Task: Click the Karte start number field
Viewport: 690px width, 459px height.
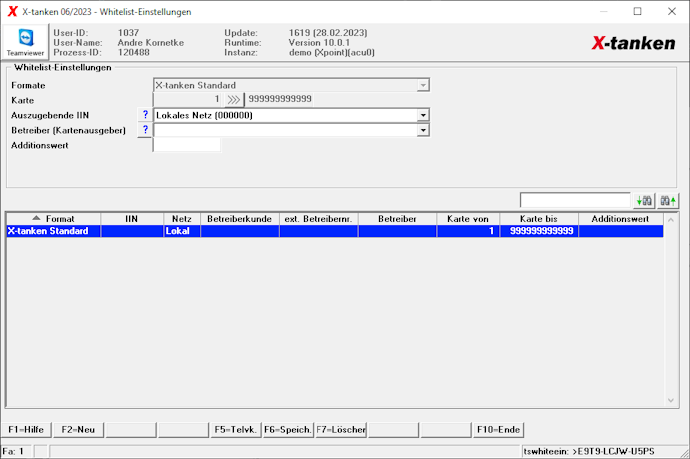Action: [x=188, y=99]
